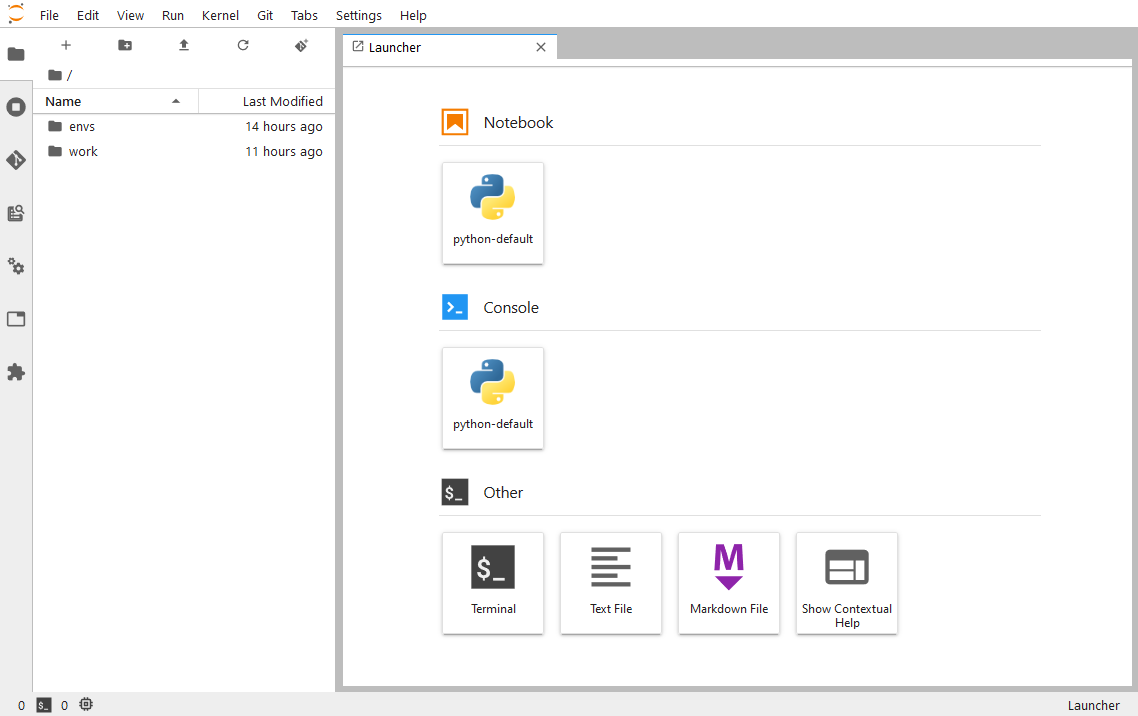Click the Console section blue icon
The image size is (1138, 716).
point(455,307)
